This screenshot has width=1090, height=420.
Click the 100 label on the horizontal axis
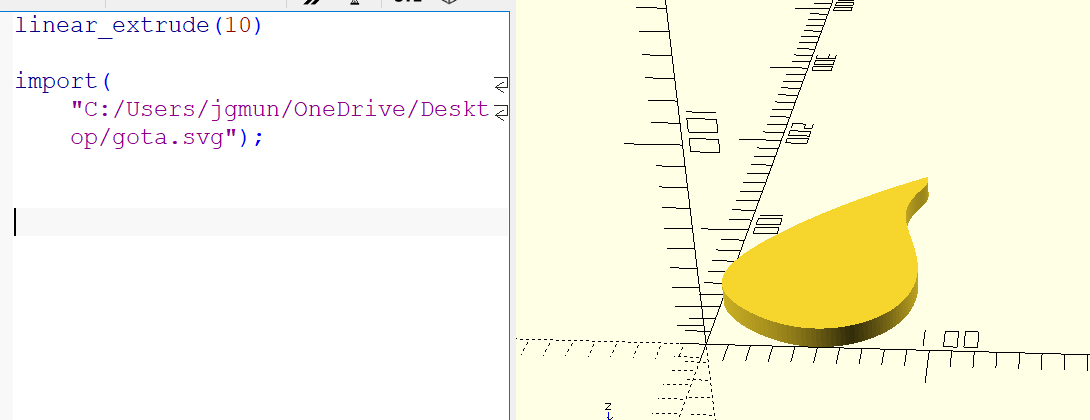point(948,340)
